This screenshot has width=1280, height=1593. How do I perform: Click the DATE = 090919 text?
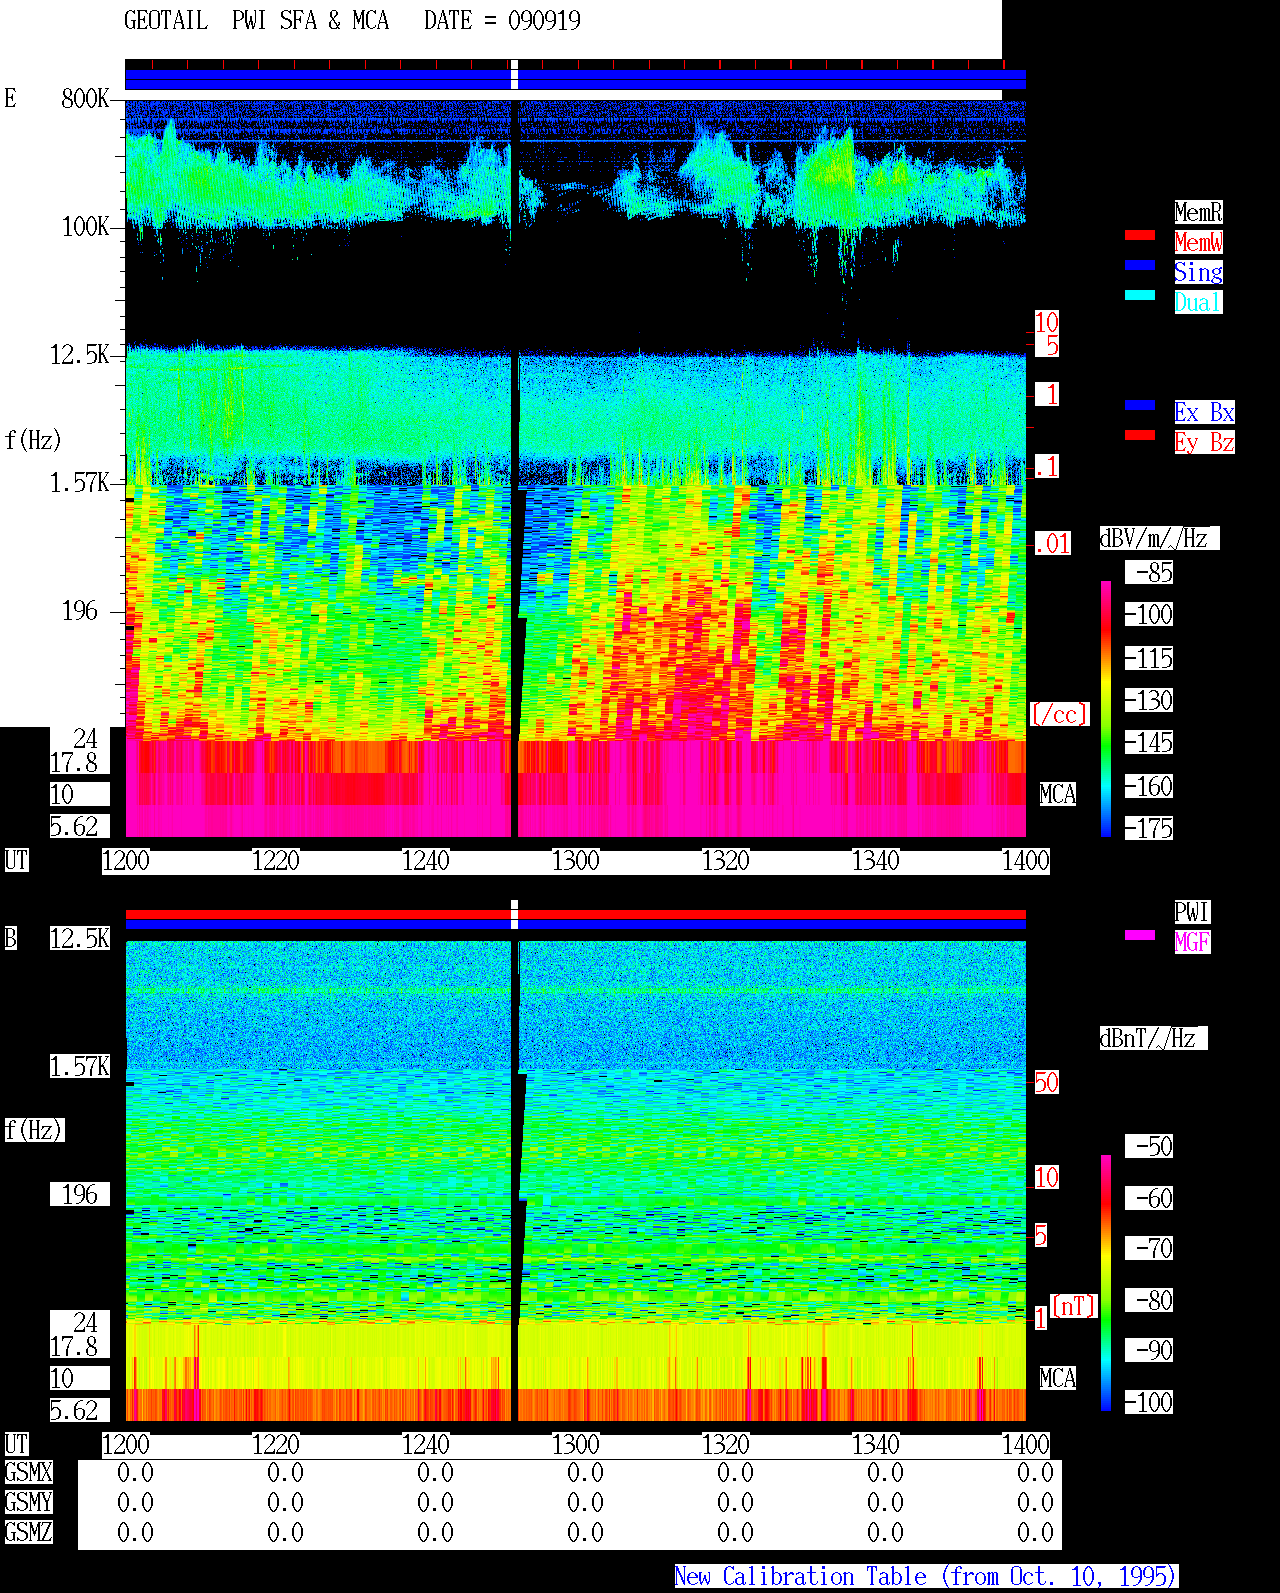pos(502,20)
